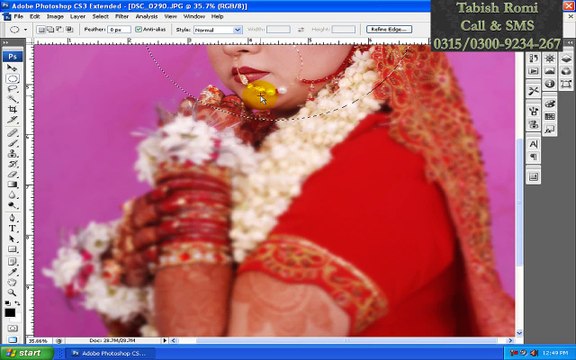Choose Intersect with selection mode

point(69,29)
